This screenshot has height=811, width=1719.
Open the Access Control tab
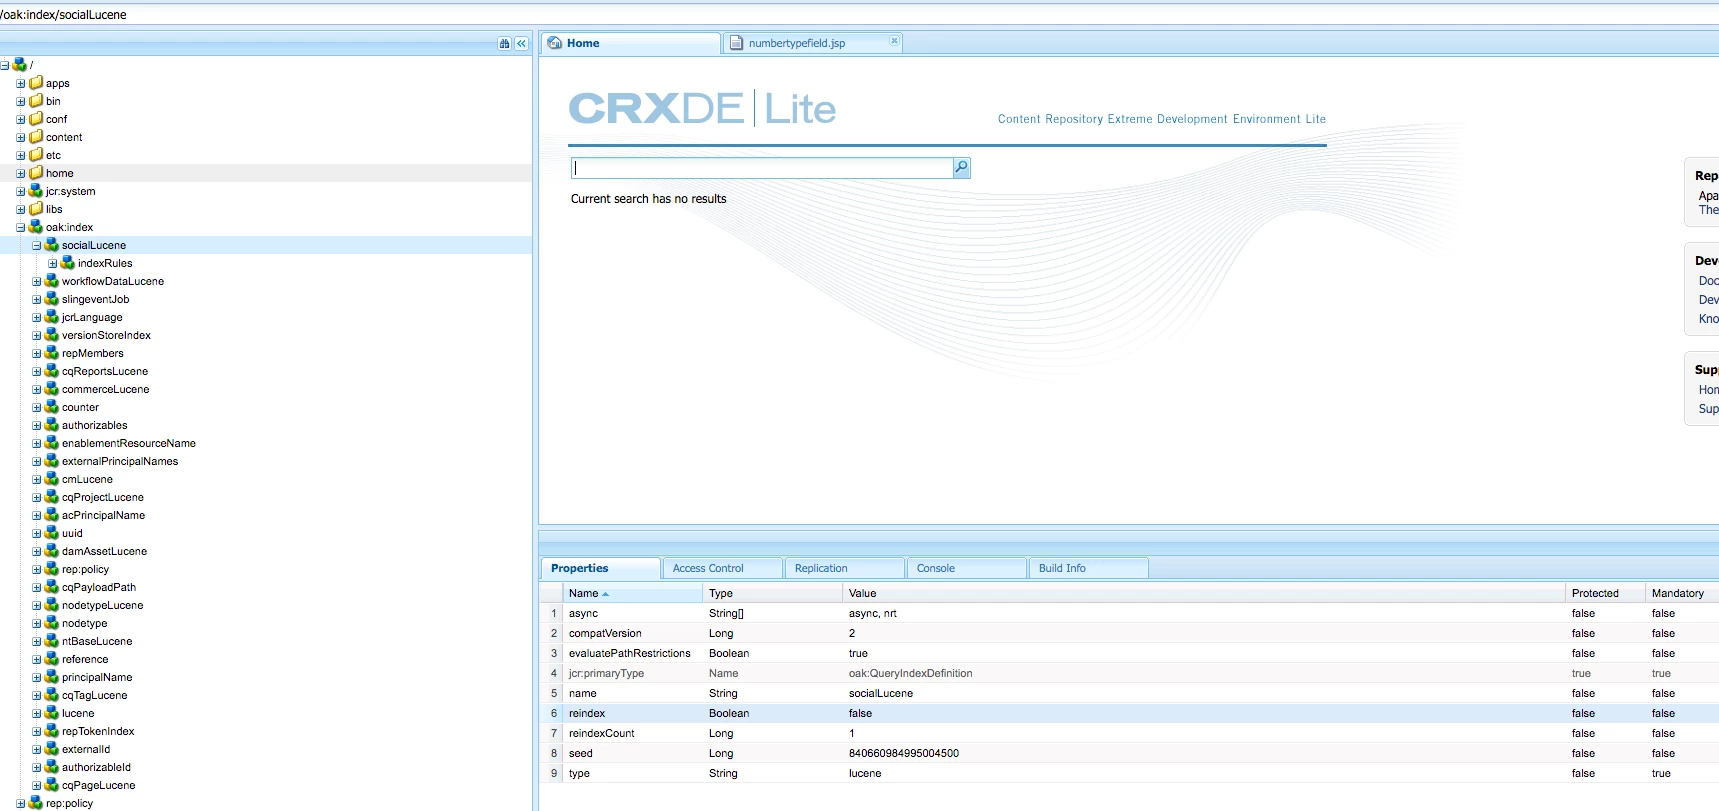point(722,568)
